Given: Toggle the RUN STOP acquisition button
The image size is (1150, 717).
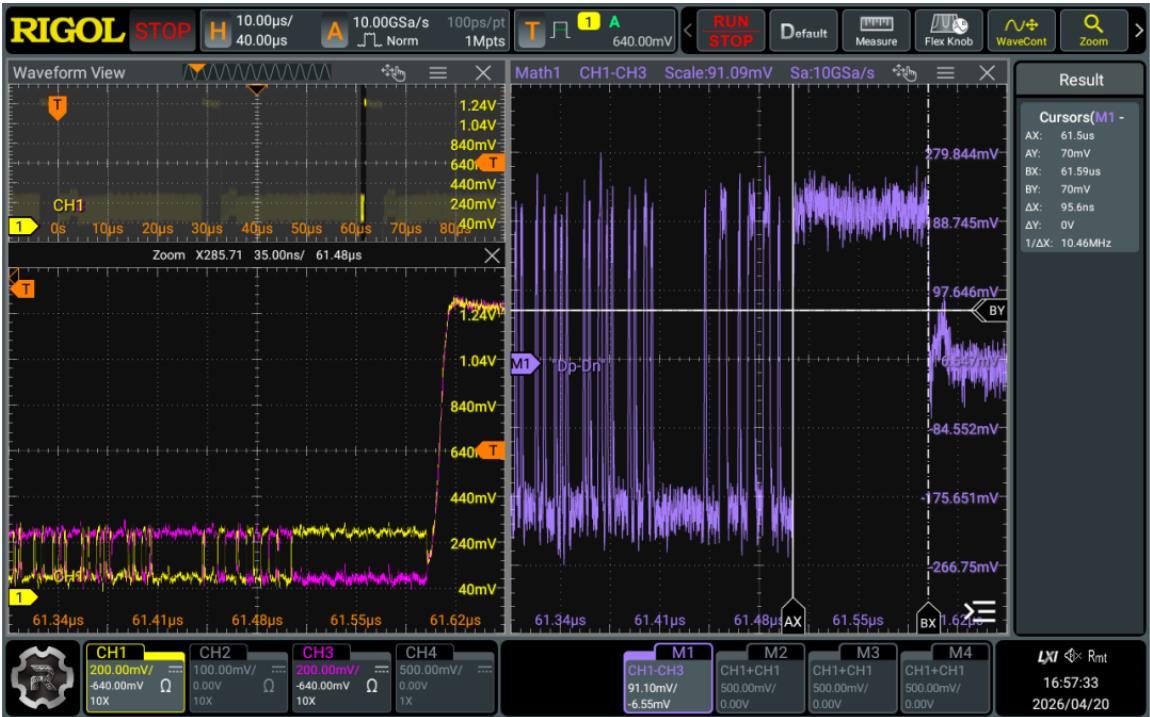Looking at the screenshot, I should [730, 31].
